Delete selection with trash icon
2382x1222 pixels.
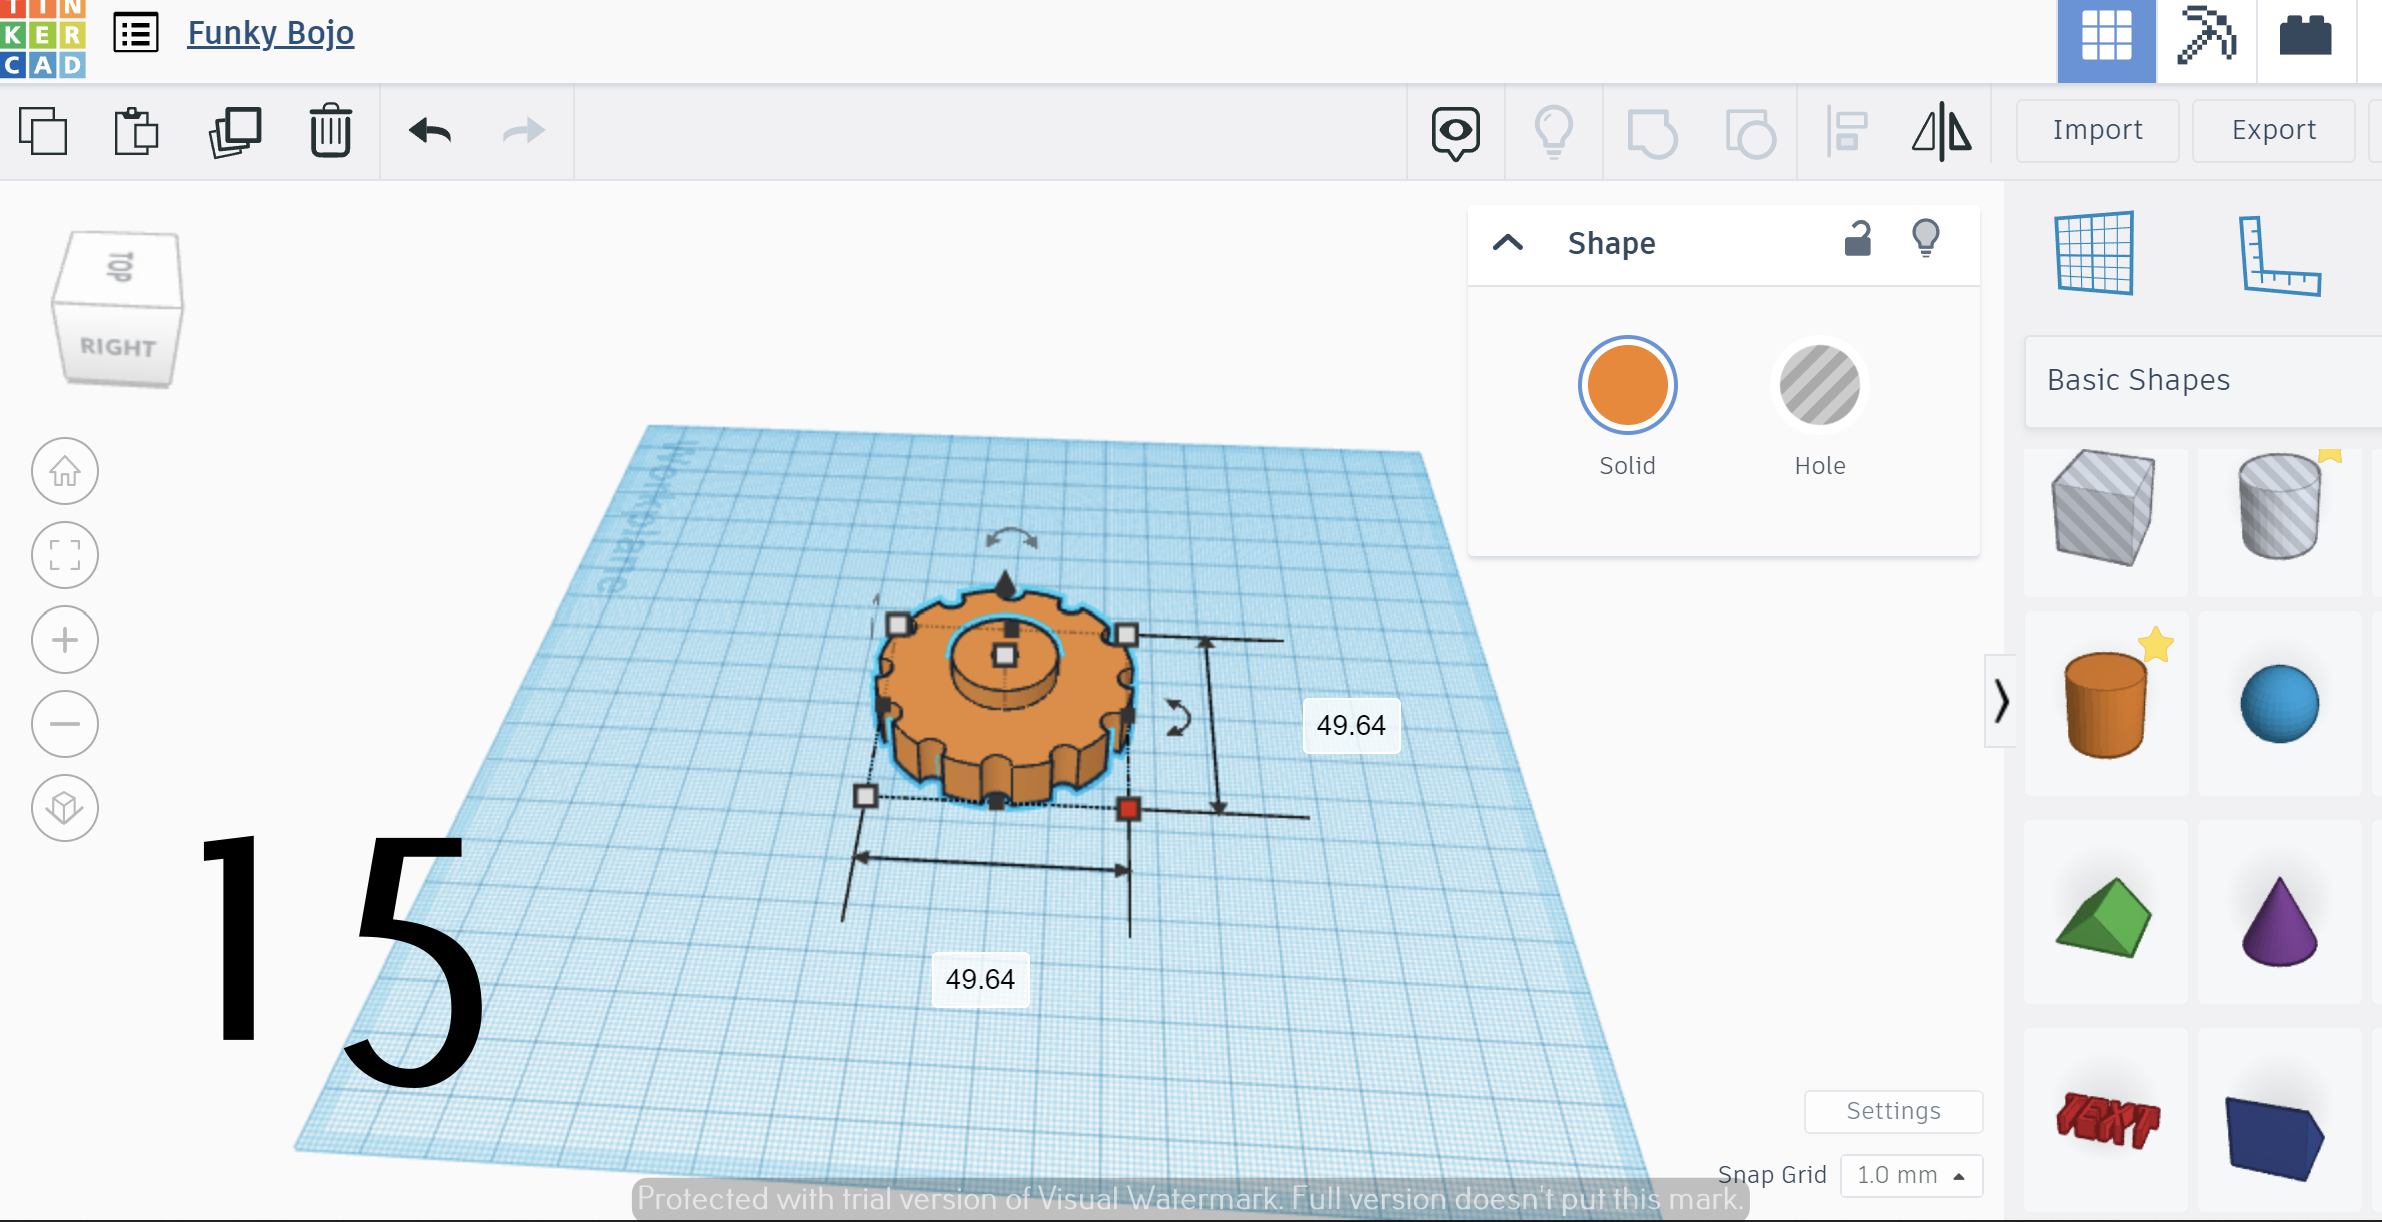coord(330,131)
